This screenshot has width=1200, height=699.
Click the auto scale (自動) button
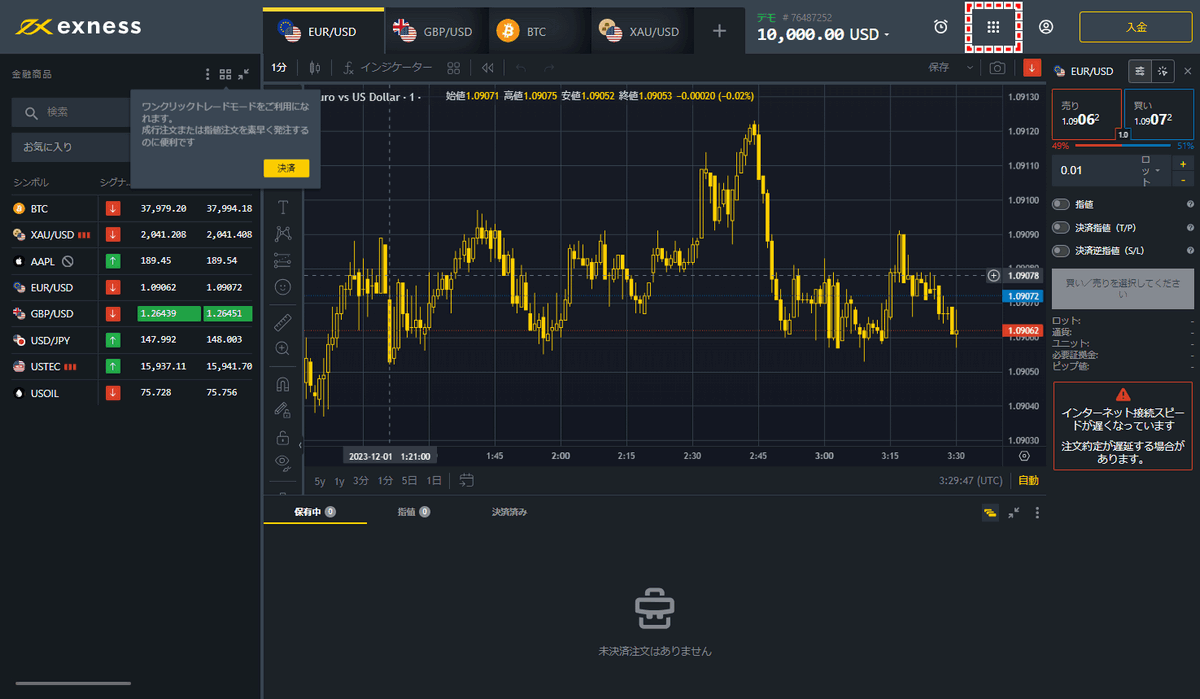click(1028, 481)
